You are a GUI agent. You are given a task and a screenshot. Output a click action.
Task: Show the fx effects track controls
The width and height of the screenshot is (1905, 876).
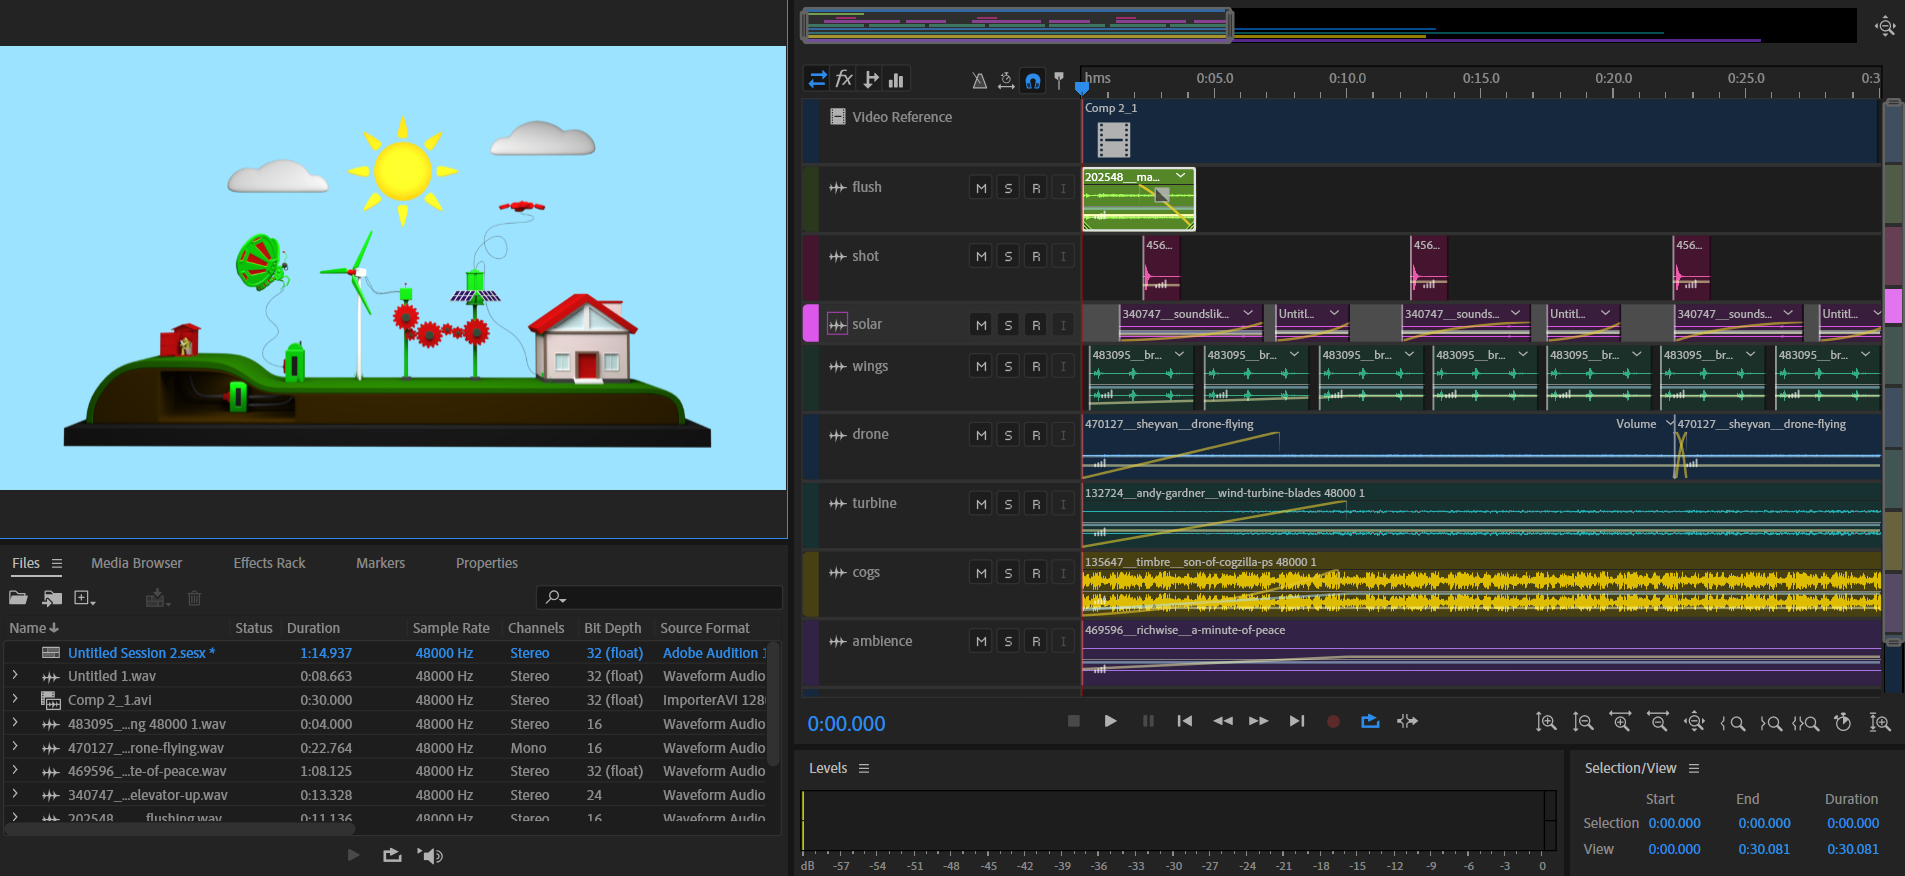coord(844,79)
